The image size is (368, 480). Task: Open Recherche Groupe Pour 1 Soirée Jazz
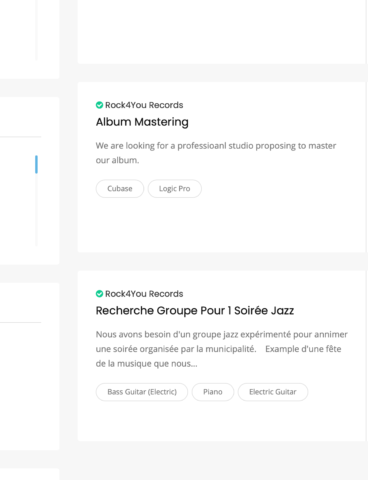click(195, 311)
